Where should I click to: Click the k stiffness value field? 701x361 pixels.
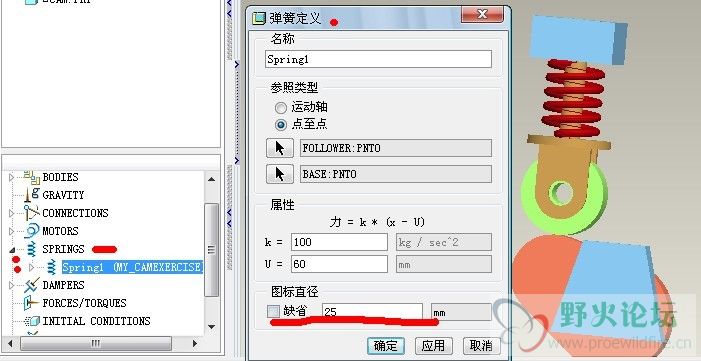pyautogui.click(x=339, y=242)
